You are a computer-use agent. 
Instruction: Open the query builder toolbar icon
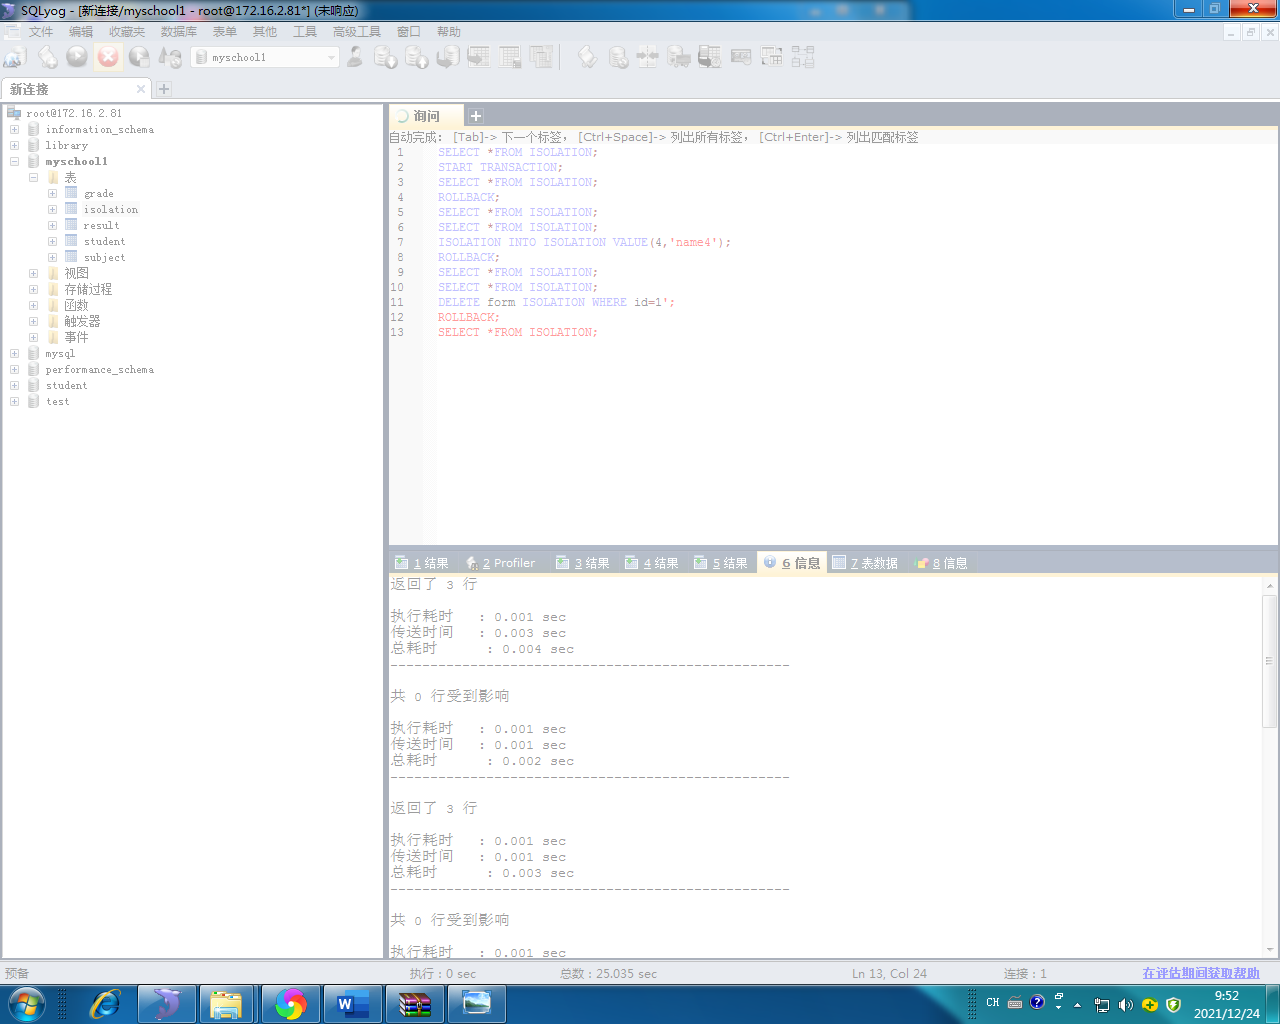(x=772, y=57)
